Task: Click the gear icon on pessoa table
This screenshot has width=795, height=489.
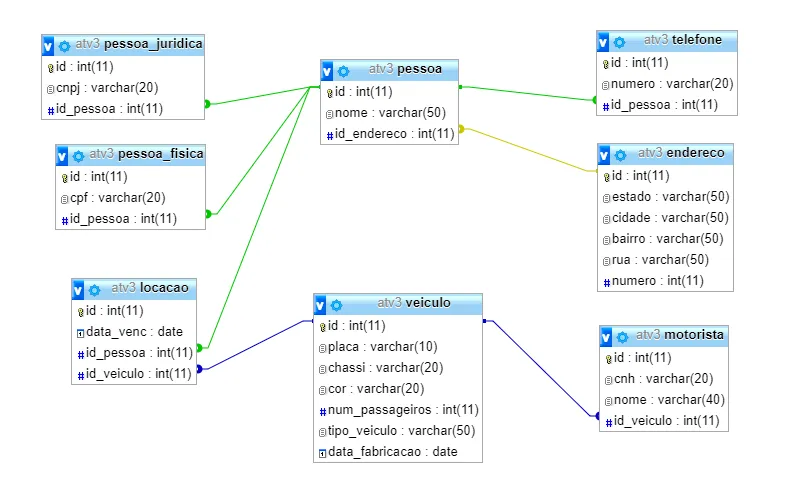Action: pyautogui.click(x=344, y=71)
